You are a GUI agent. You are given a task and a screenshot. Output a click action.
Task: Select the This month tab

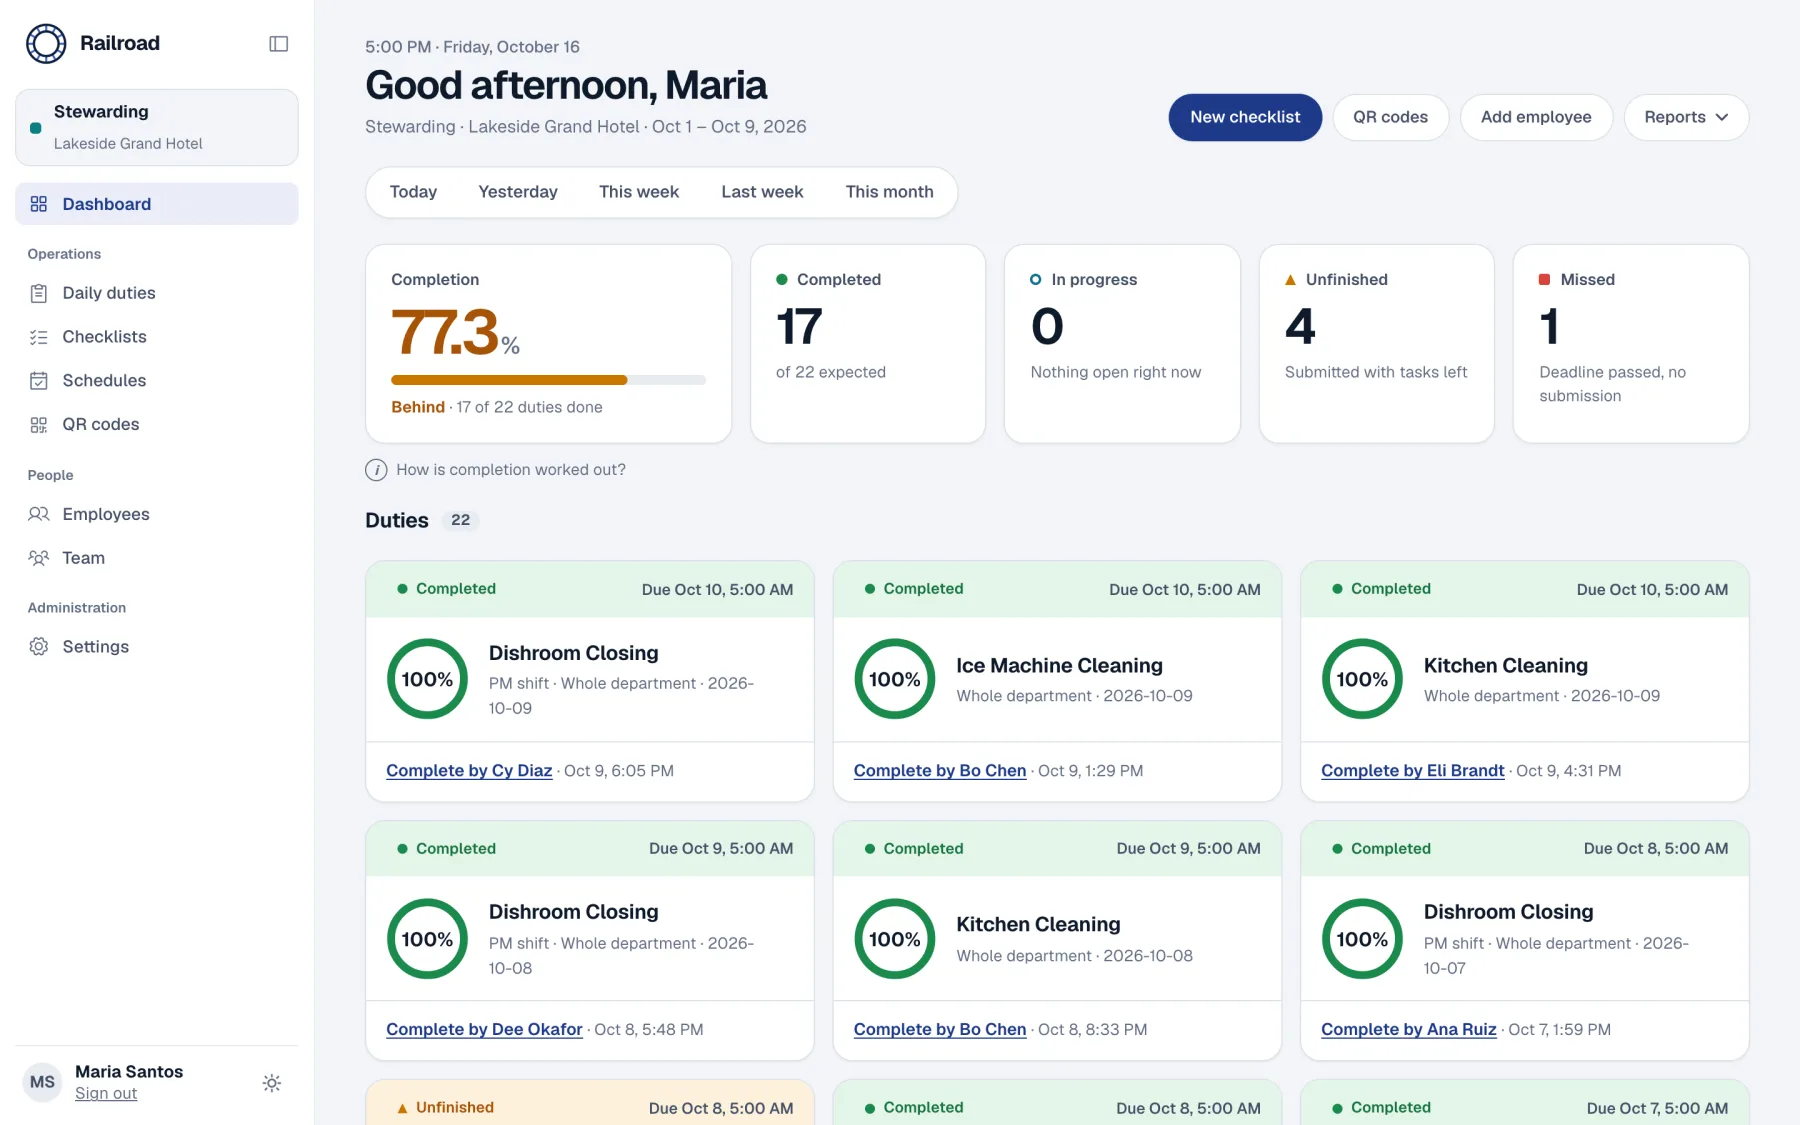click(889, 192)
